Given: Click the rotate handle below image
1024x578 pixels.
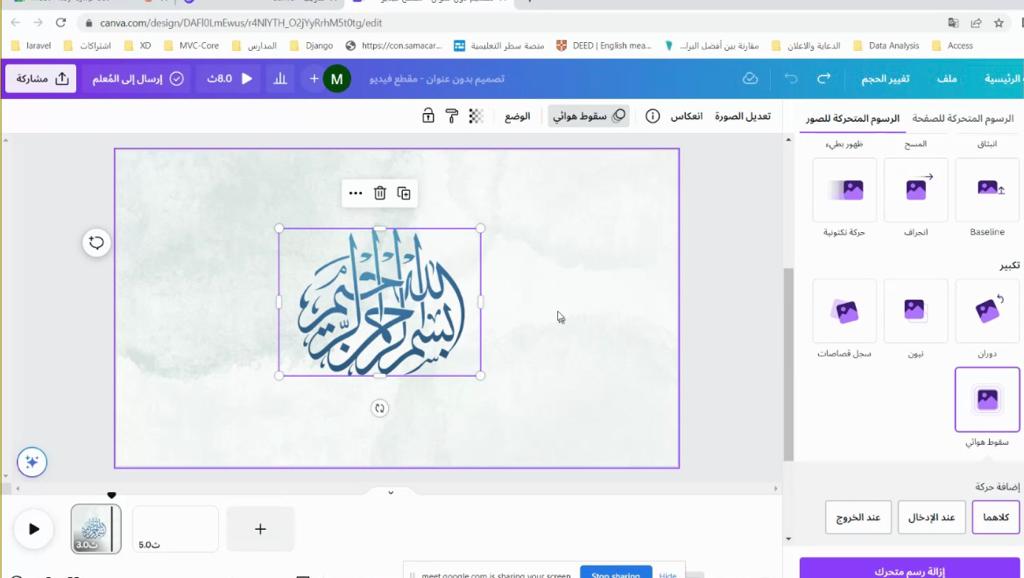Looking at the screenshot, I should [379, 408].
